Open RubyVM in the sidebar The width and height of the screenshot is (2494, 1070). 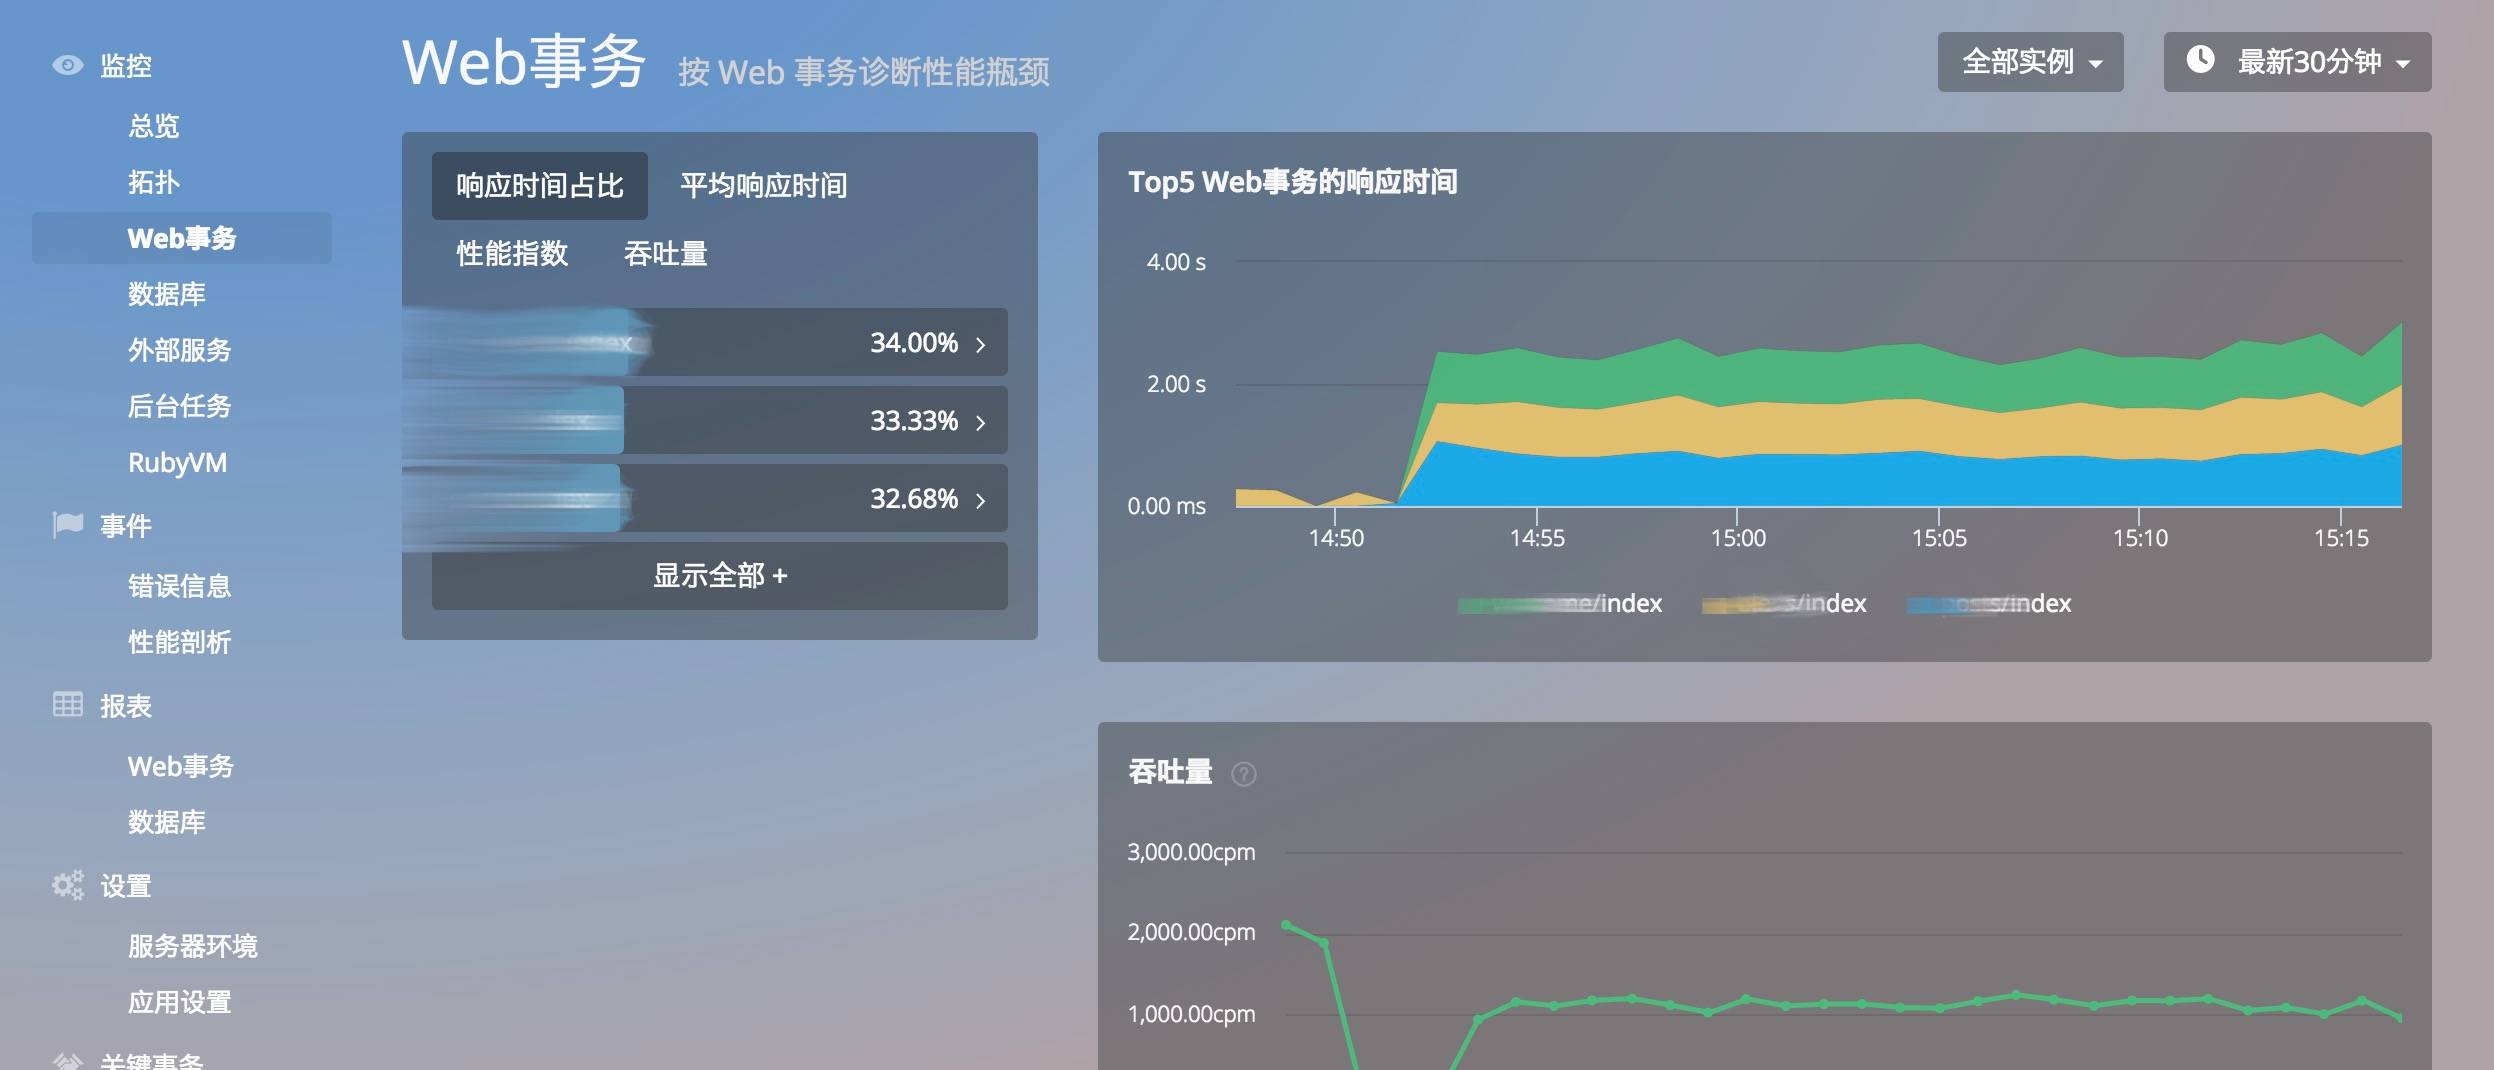coord(178,462)
